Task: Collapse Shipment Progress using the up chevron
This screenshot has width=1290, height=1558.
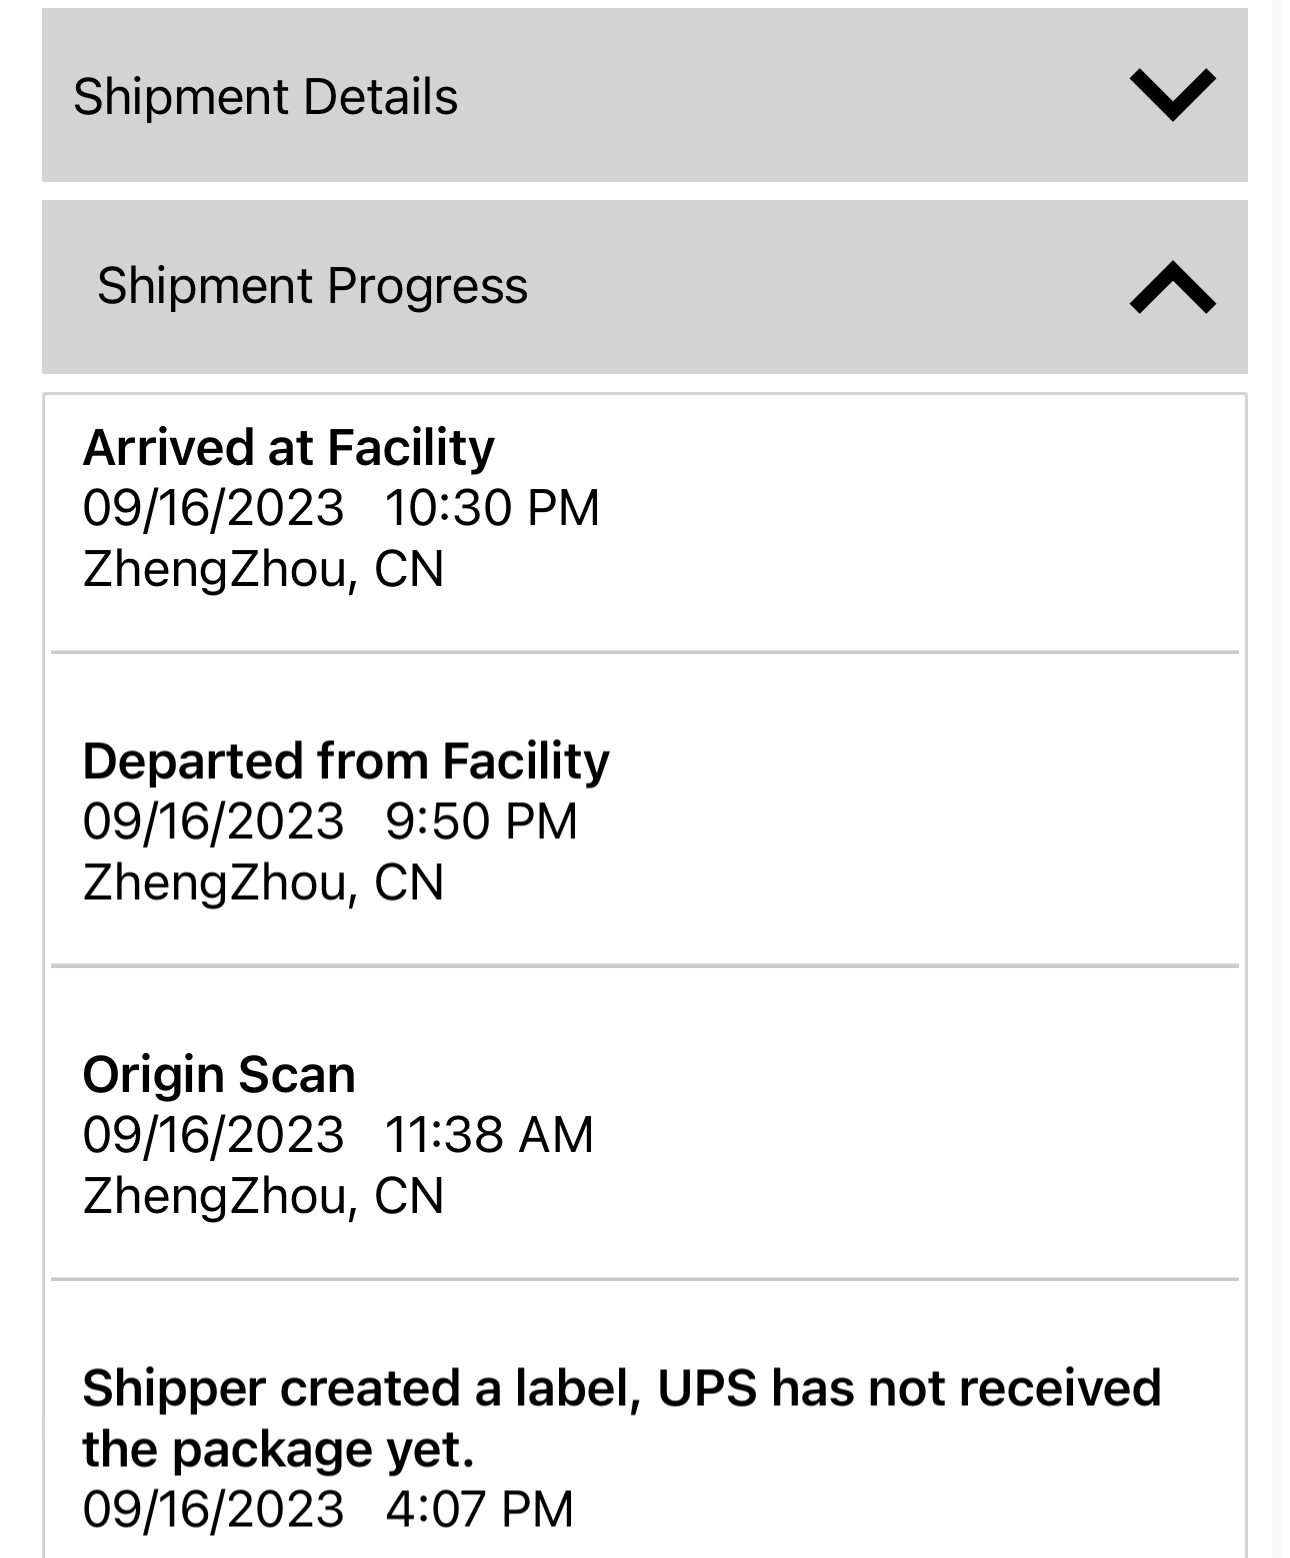Action: (x=1172, y=287)
